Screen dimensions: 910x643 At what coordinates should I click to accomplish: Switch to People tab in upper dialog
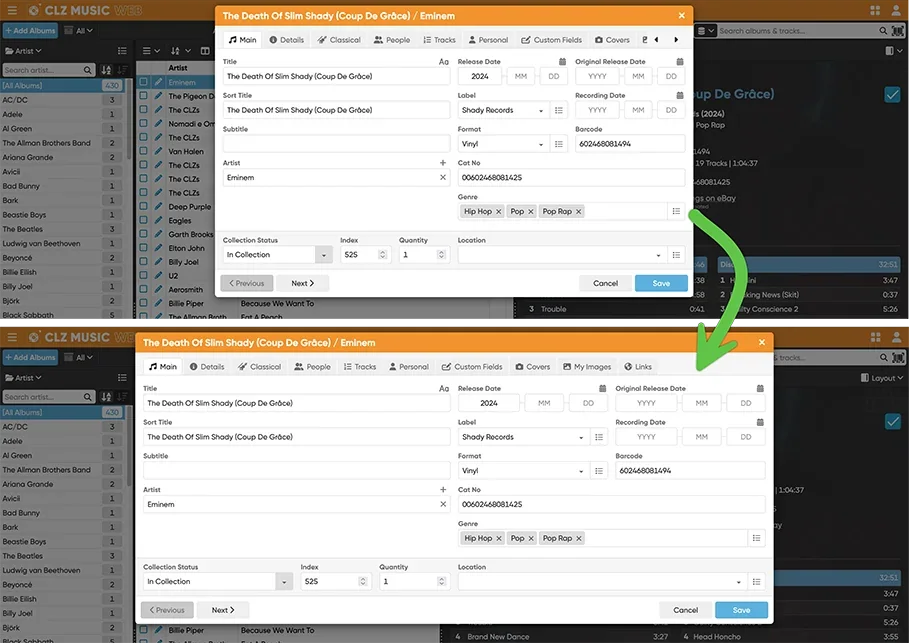[x=392, y=40]
